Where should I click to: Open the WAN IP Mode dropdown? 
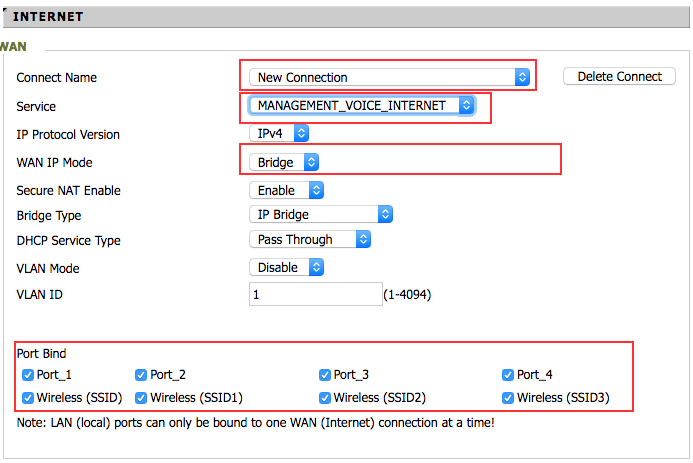[285, 162]
